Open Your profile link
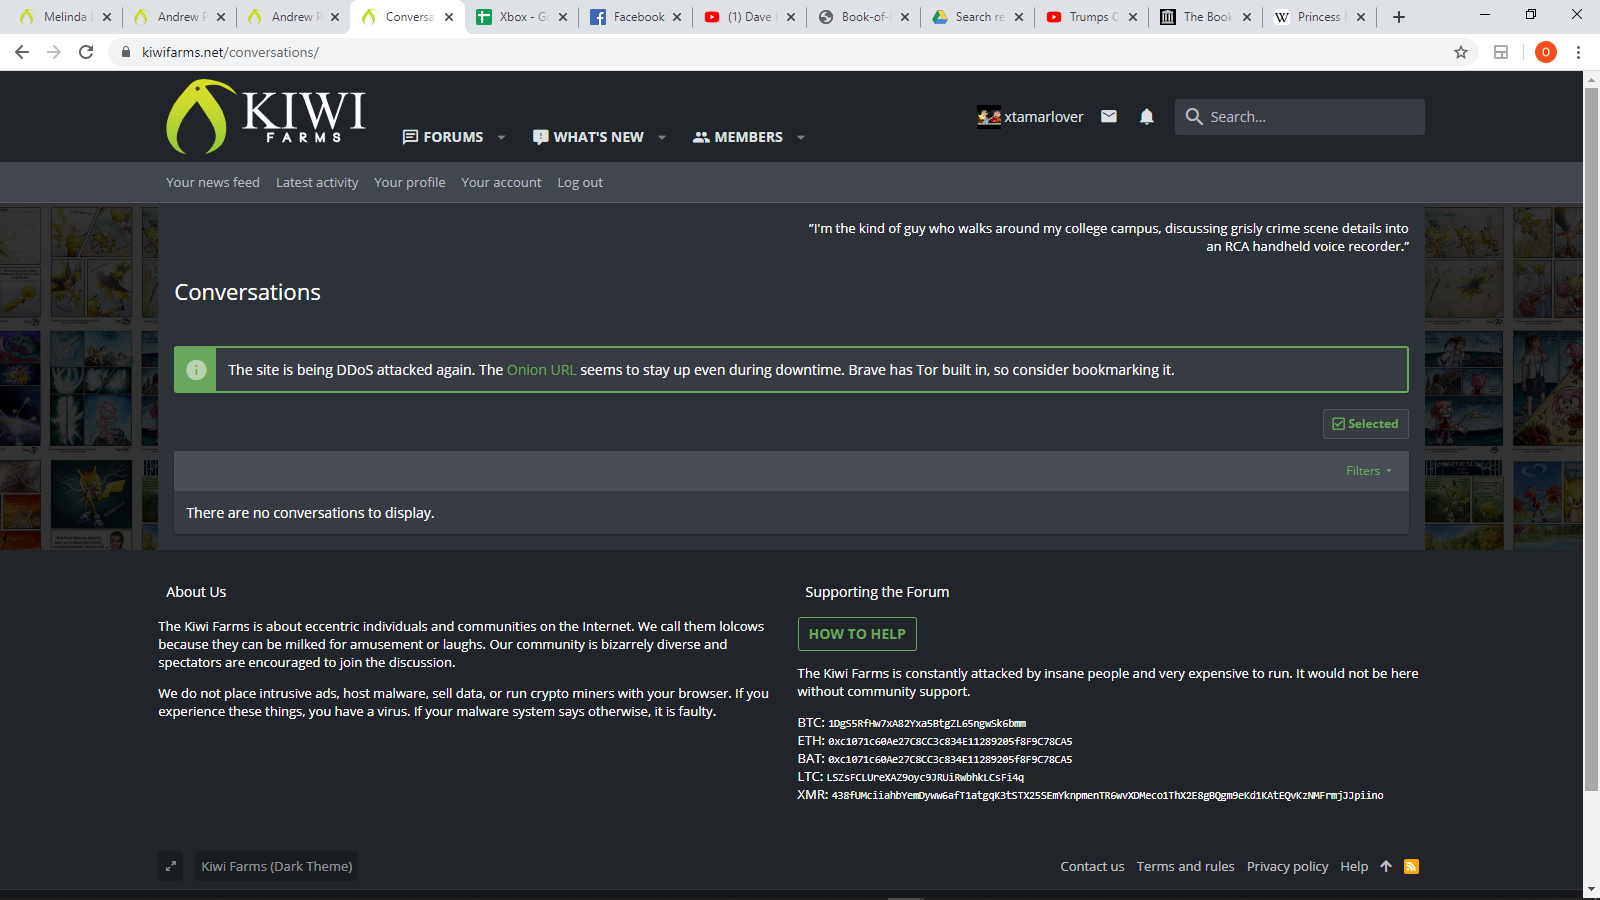The width and height of the screenshot is (1600, 900). click(410, 182)
